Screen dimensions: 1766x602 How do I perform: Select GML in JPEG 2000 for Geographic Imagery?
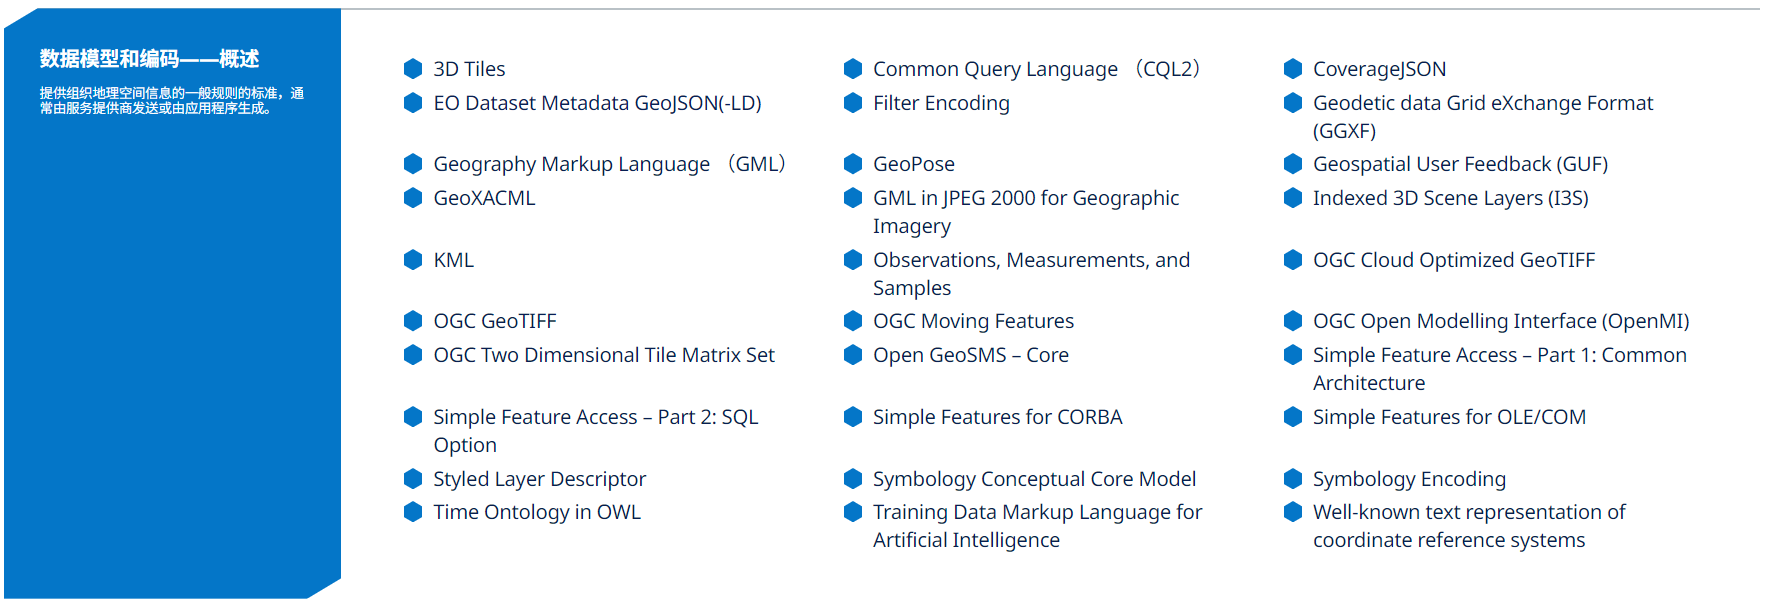pos(1026,212)
